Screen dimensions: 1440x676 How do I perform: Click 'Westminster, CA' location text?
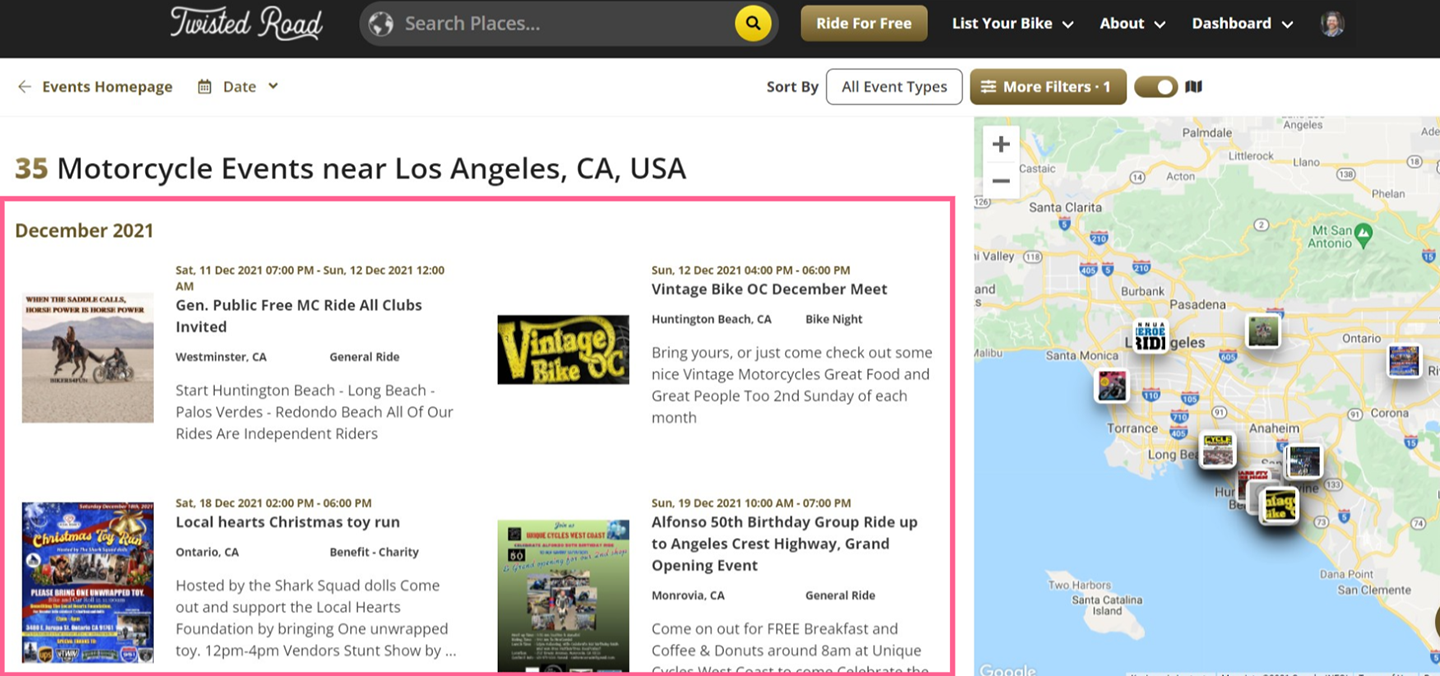pos(221,357)
